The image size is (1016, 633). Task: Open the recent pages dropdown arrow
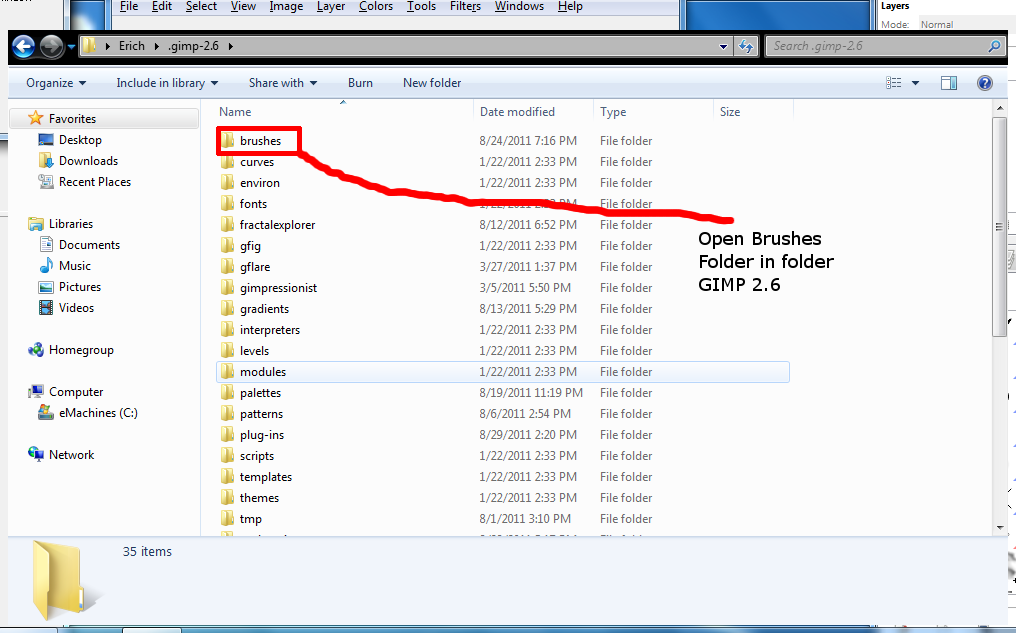tap(71, 47)
